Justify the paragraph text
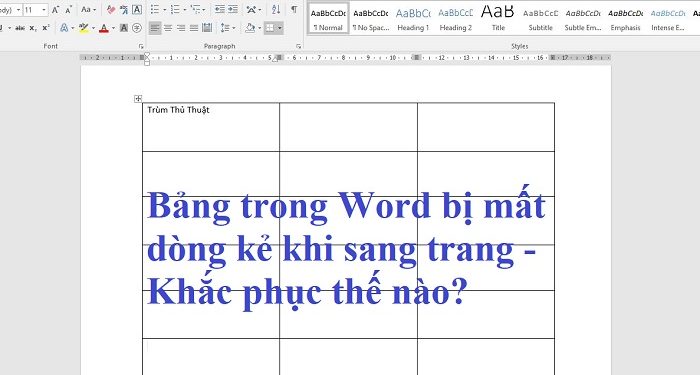The image size is (700, 375). [194, 28]
